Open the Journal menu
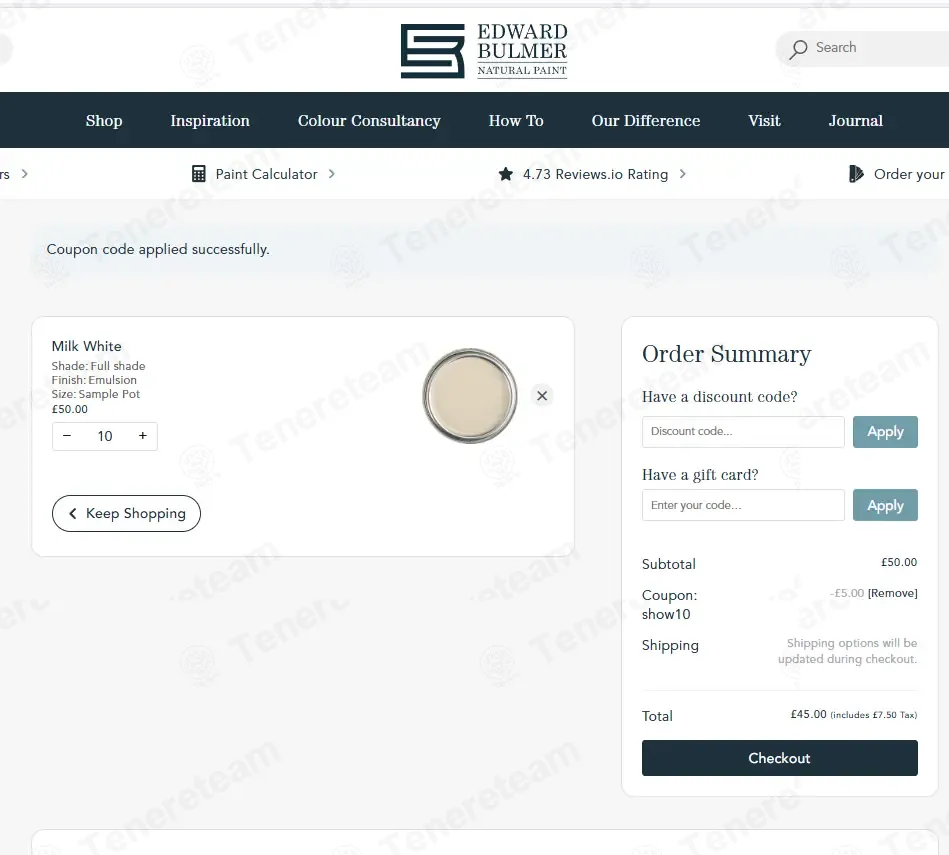The image size is (949, 855). tap(856, 120)
